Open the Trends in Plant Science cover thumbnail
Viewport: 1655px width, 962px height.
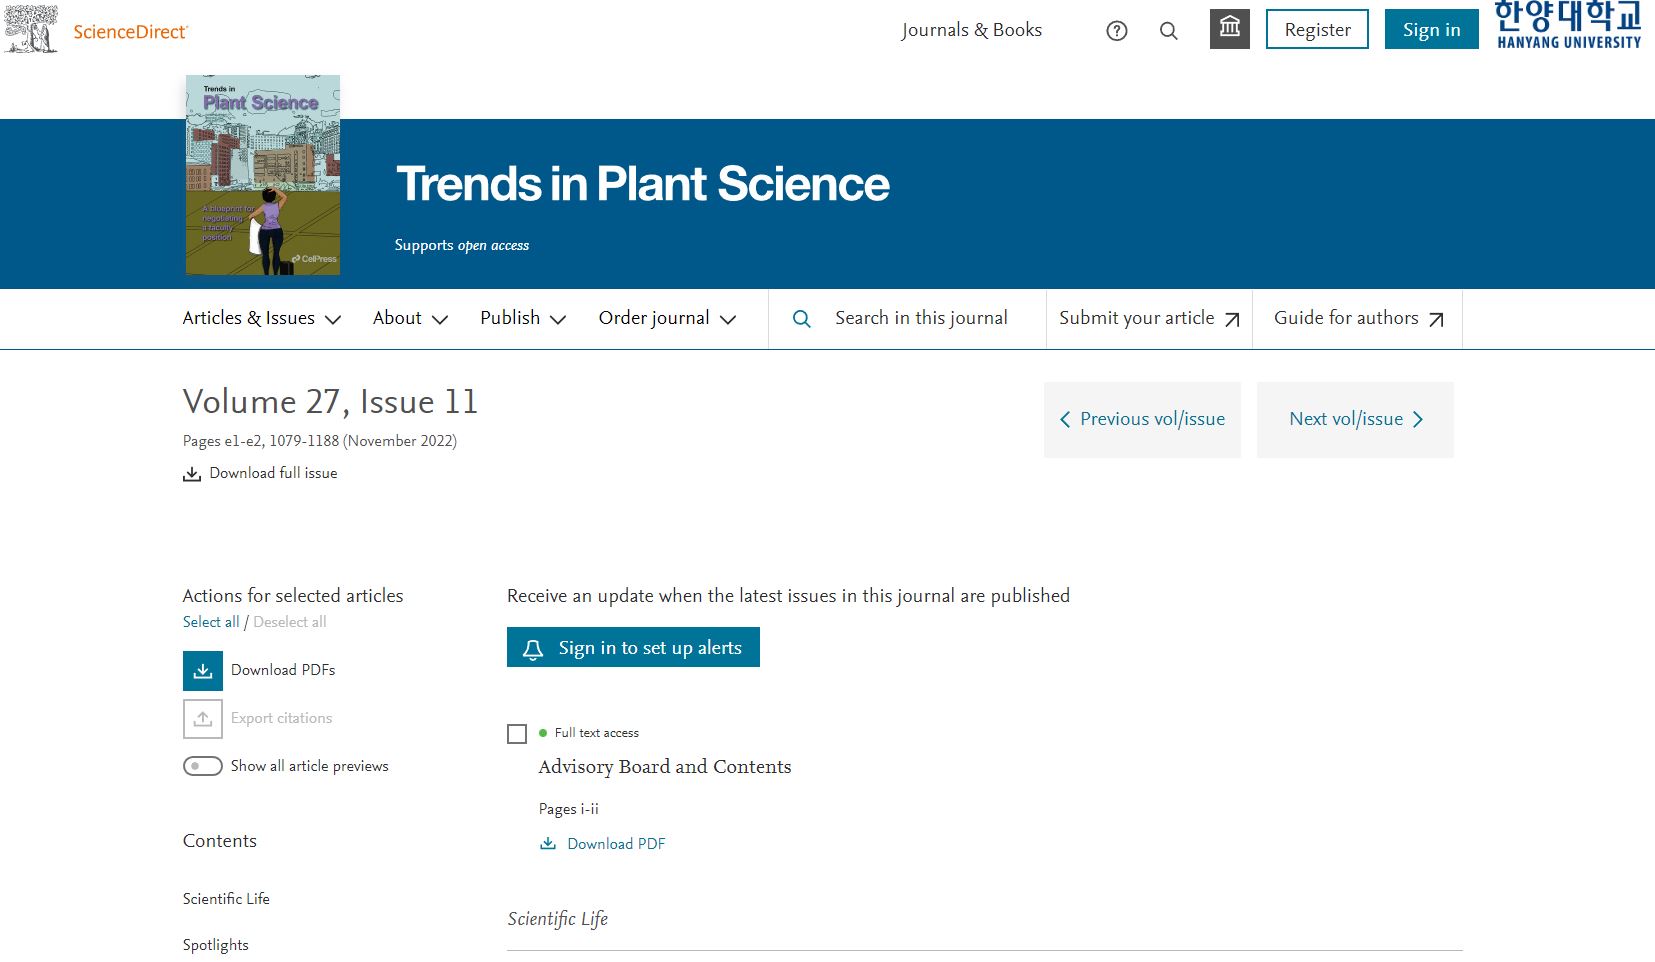263,175
